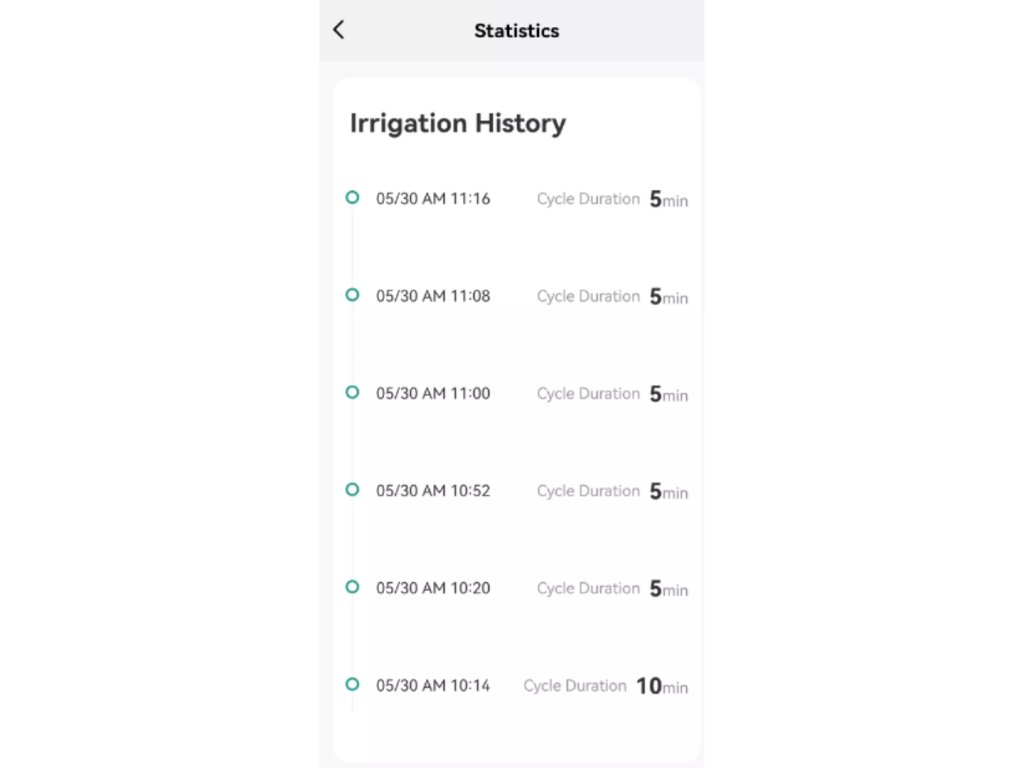Click the Statistics page title
This screenshot has width=1024, height=768.
tap(516, 31)
